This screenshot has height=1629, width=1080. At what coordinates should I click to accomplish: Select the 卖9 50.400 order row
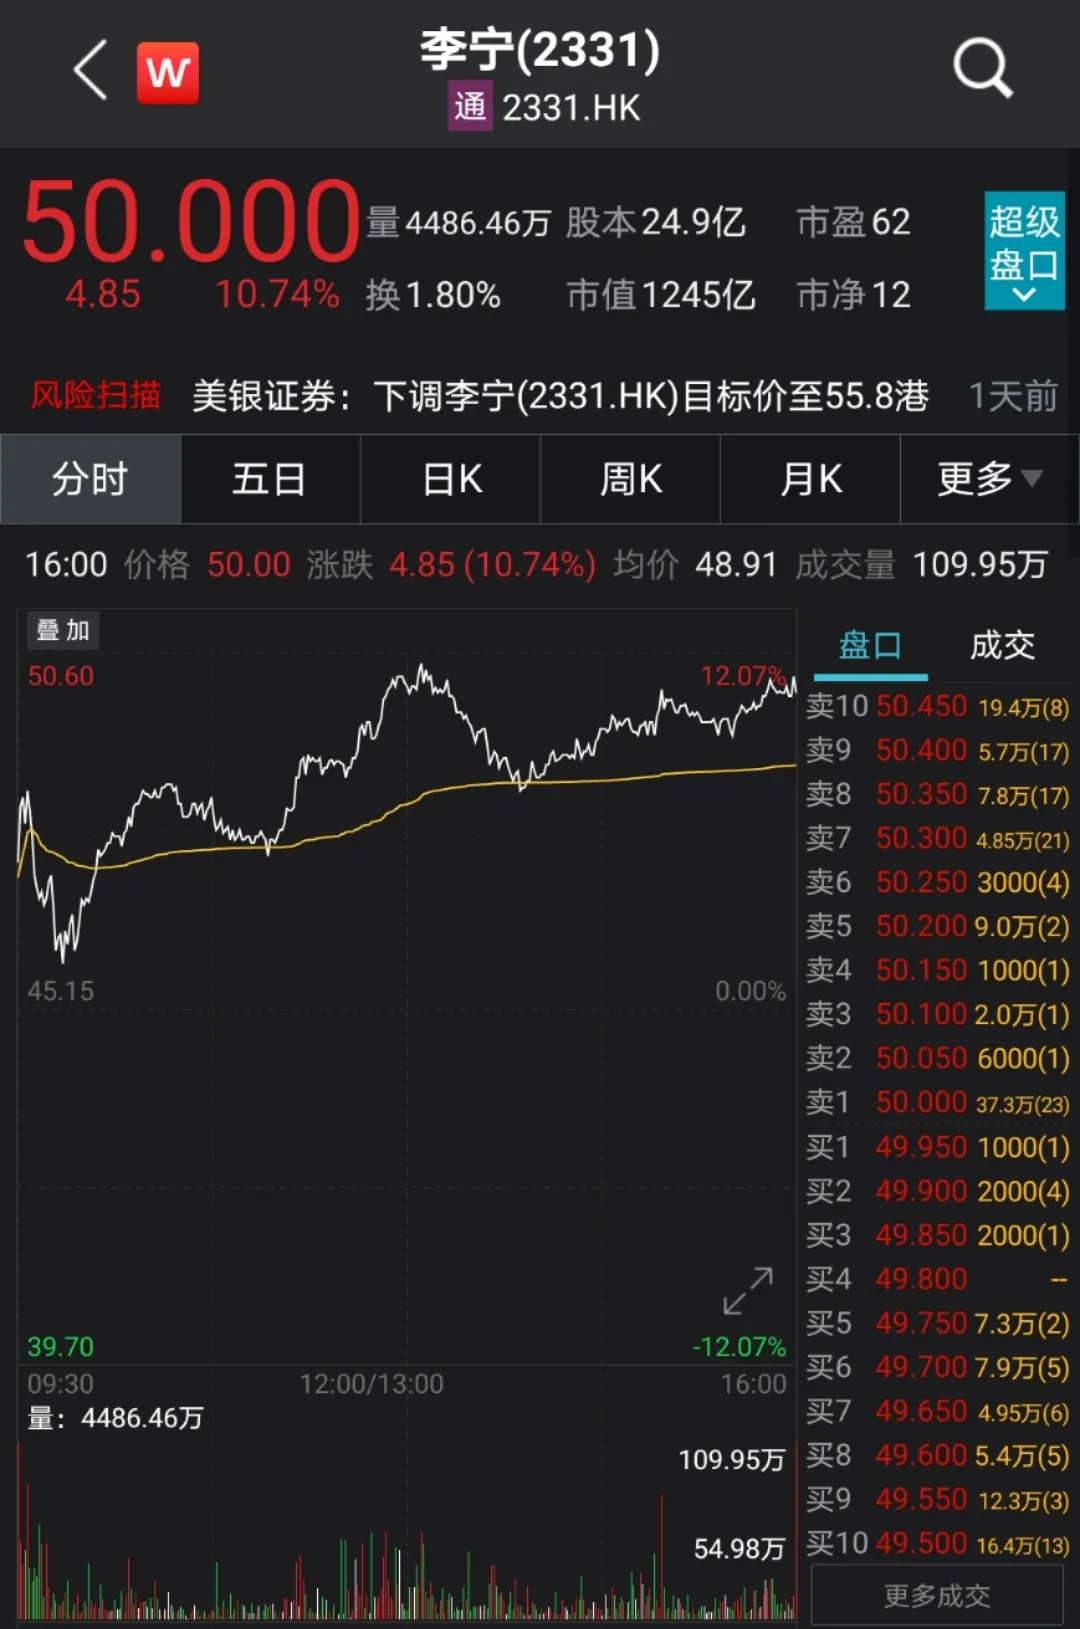pyautogui.click(x=938, y=750)
